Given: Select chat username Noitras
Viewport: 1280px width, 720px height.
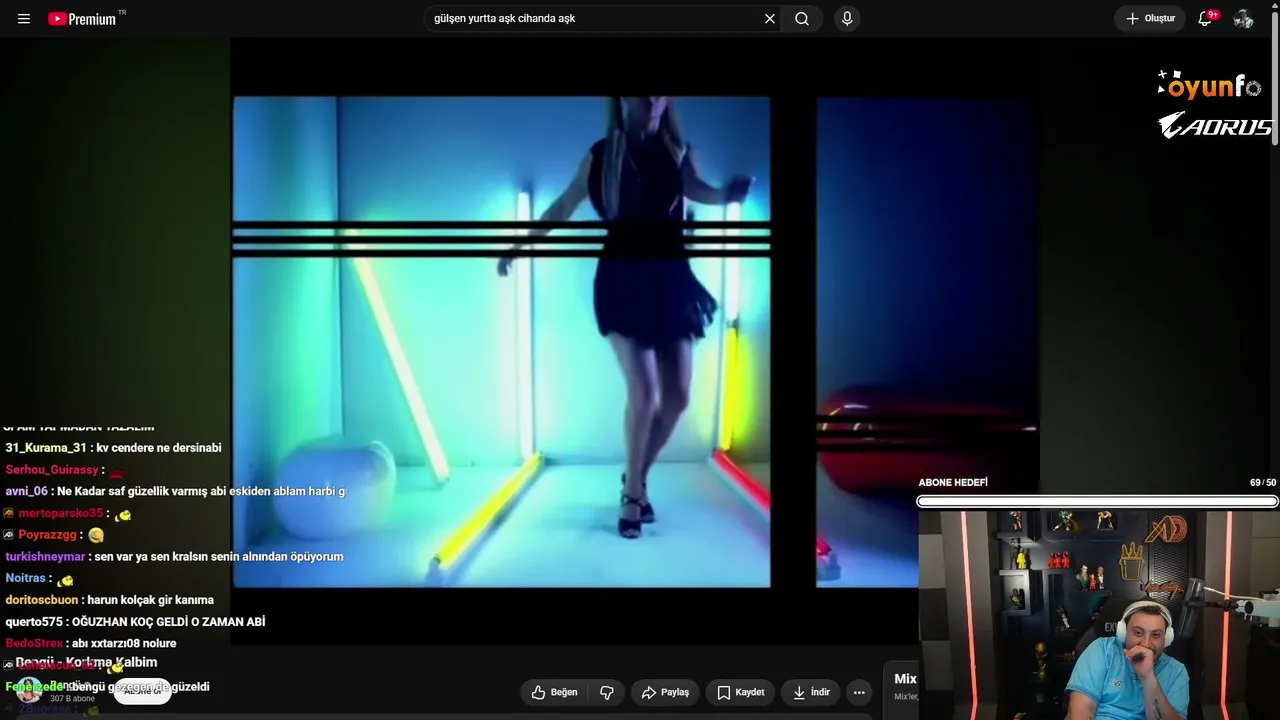Looking at the screenshot, I should (x=26, y=578).
